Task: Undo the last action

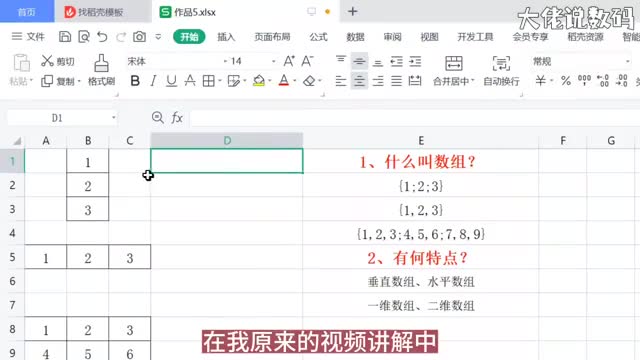Action: point(102,37)
